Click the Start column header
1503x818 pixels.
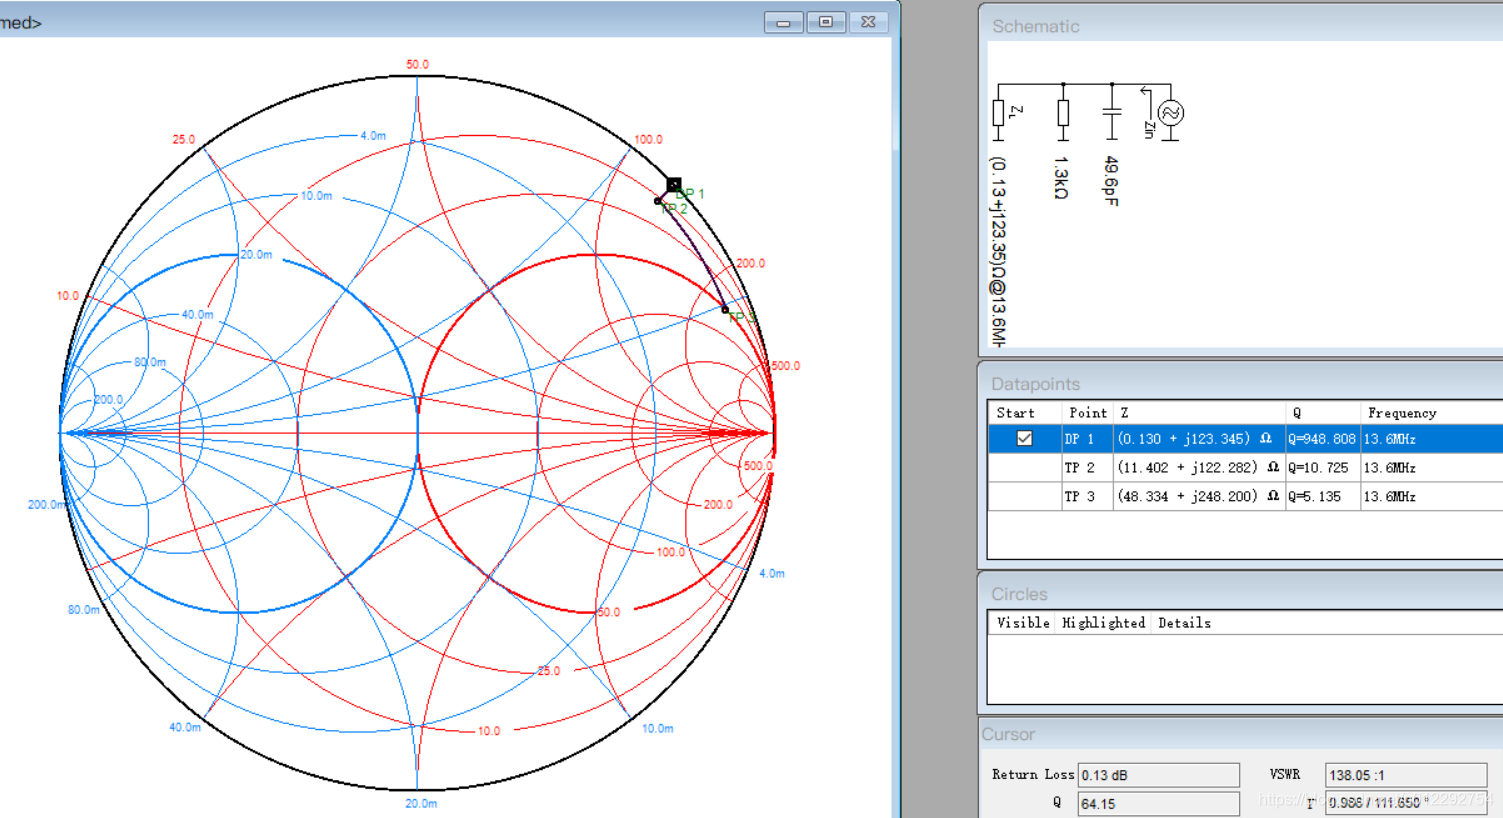point(1024,412)
